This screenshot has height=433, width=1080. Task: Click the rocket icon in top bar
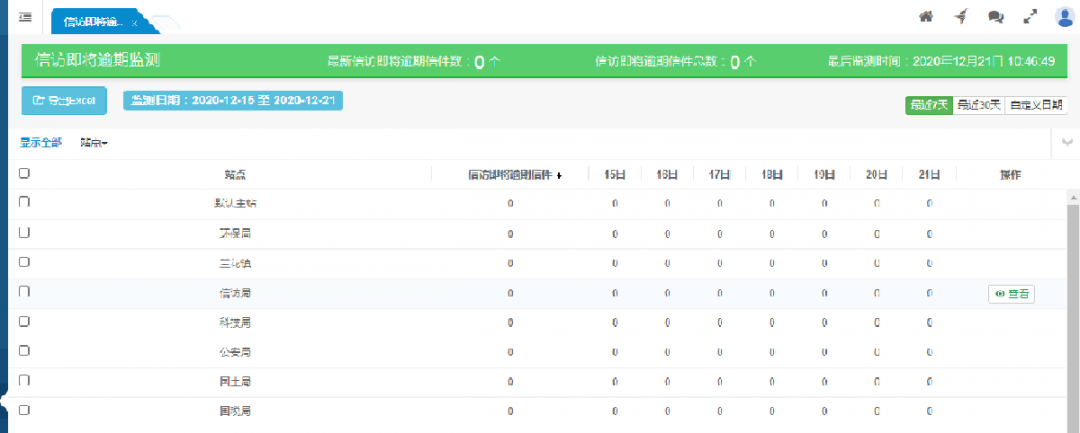[x=959, y=16]
